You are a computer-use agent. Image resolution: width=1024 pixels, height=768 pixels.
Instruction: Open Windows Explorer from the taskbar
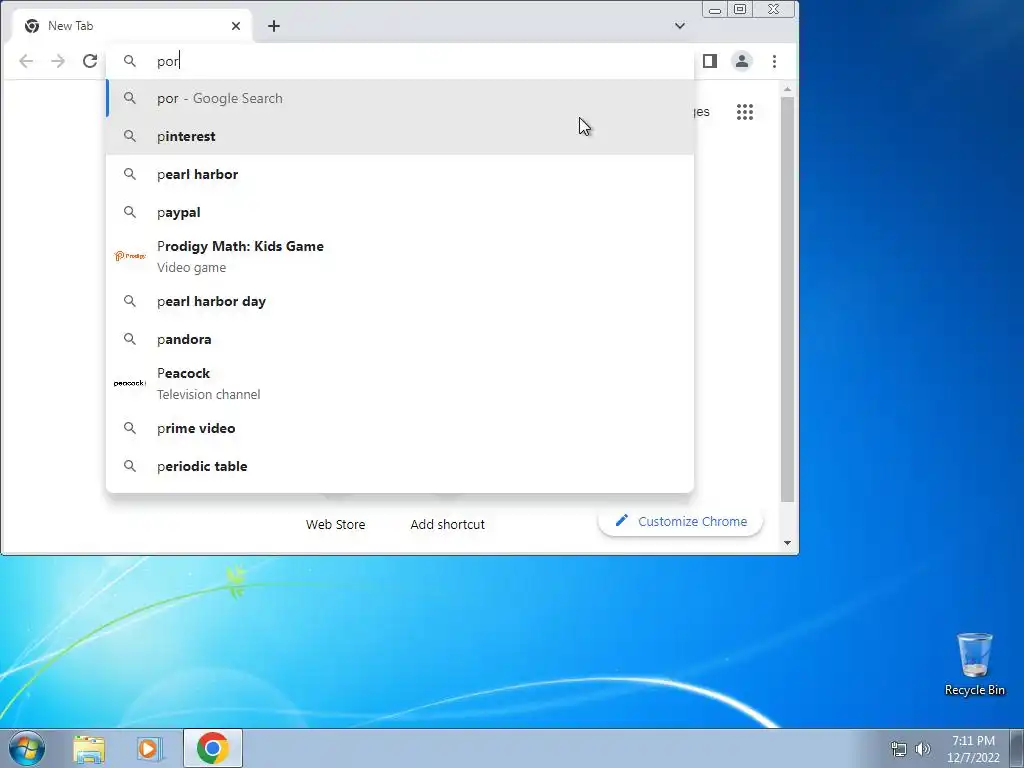point(89,748)
